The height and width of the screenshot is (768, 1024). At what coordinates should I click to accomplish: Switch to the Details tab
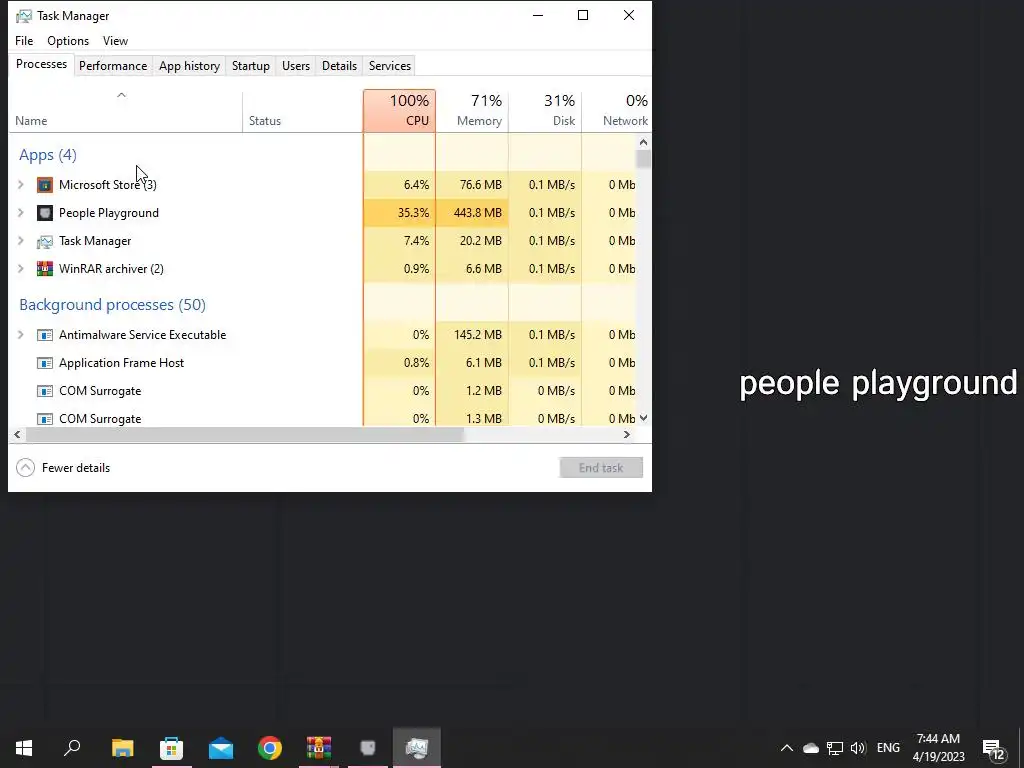(x=340, y=66)
